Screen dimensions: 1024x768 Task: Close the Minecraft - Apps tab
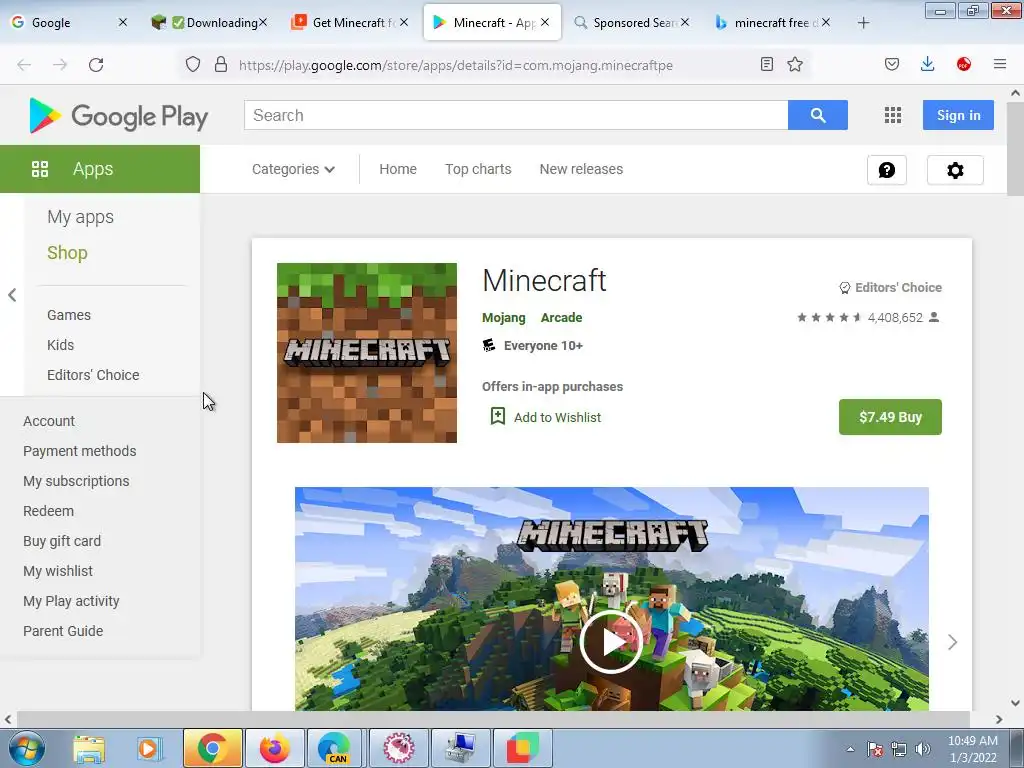click(545, 22)
